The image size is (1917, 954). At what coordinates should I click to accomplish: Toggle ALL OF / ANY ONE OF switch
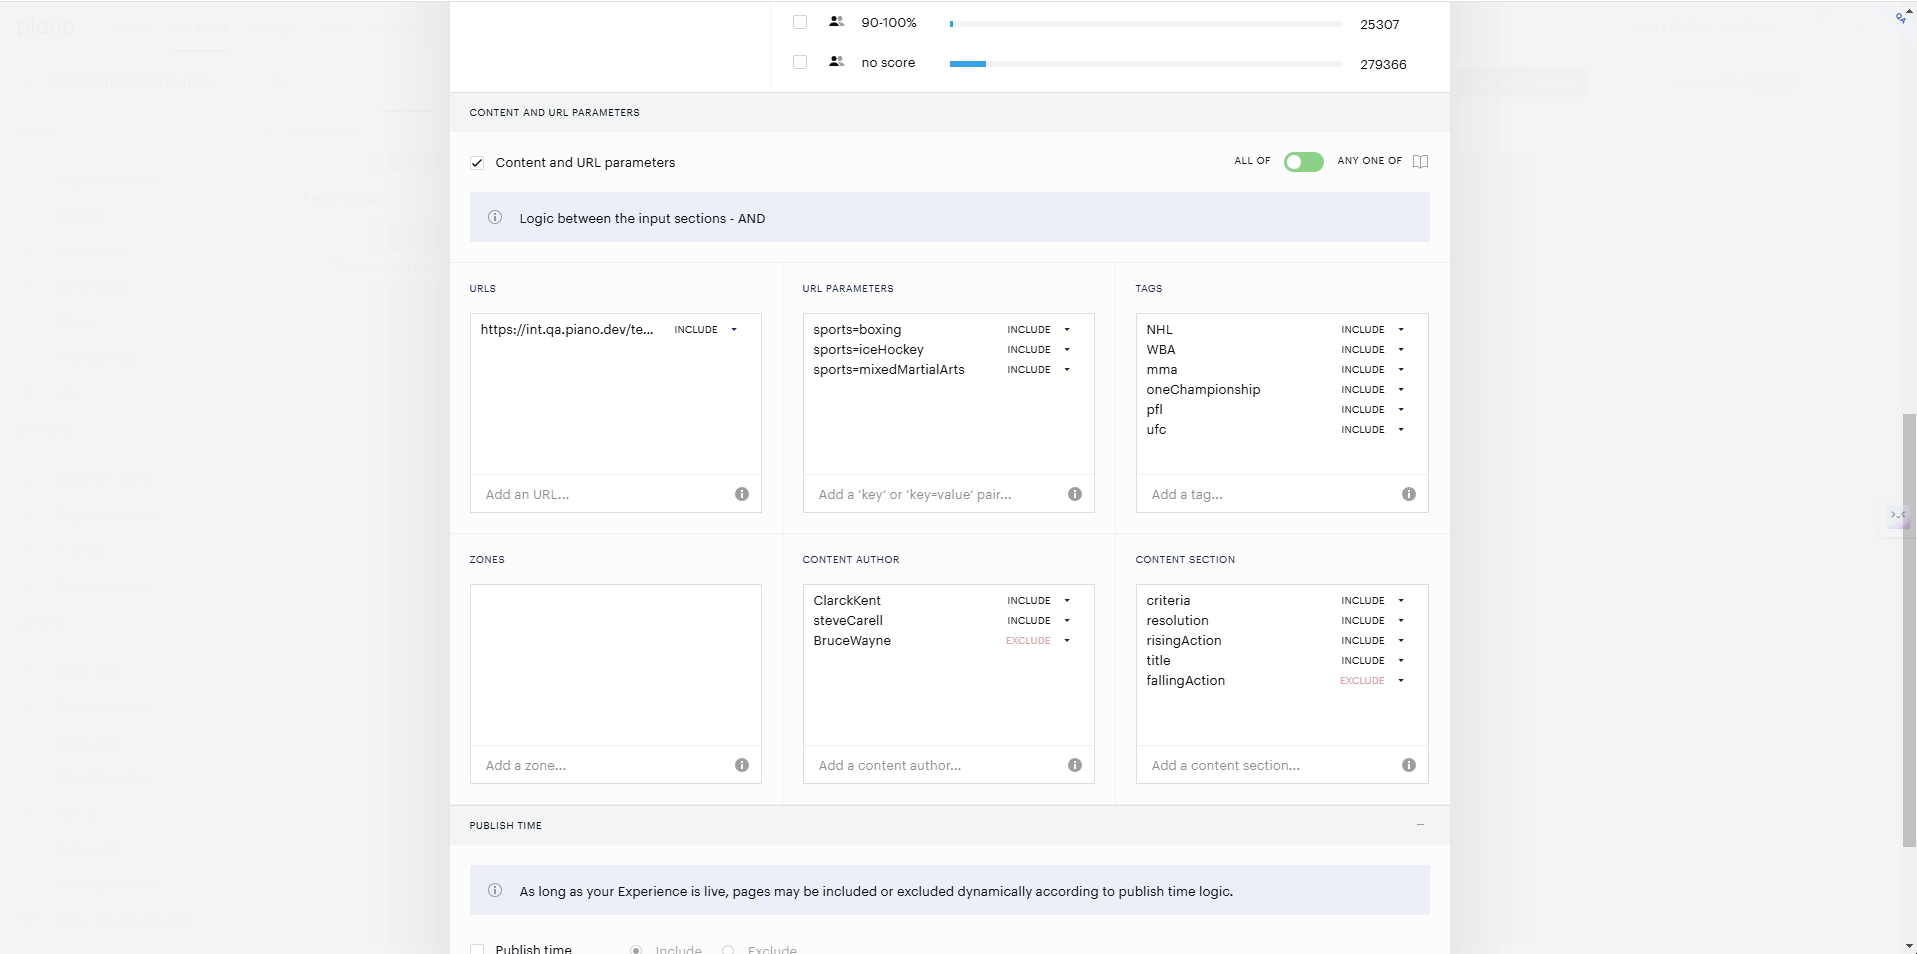pyautogui.click(x=1303, y=162)
